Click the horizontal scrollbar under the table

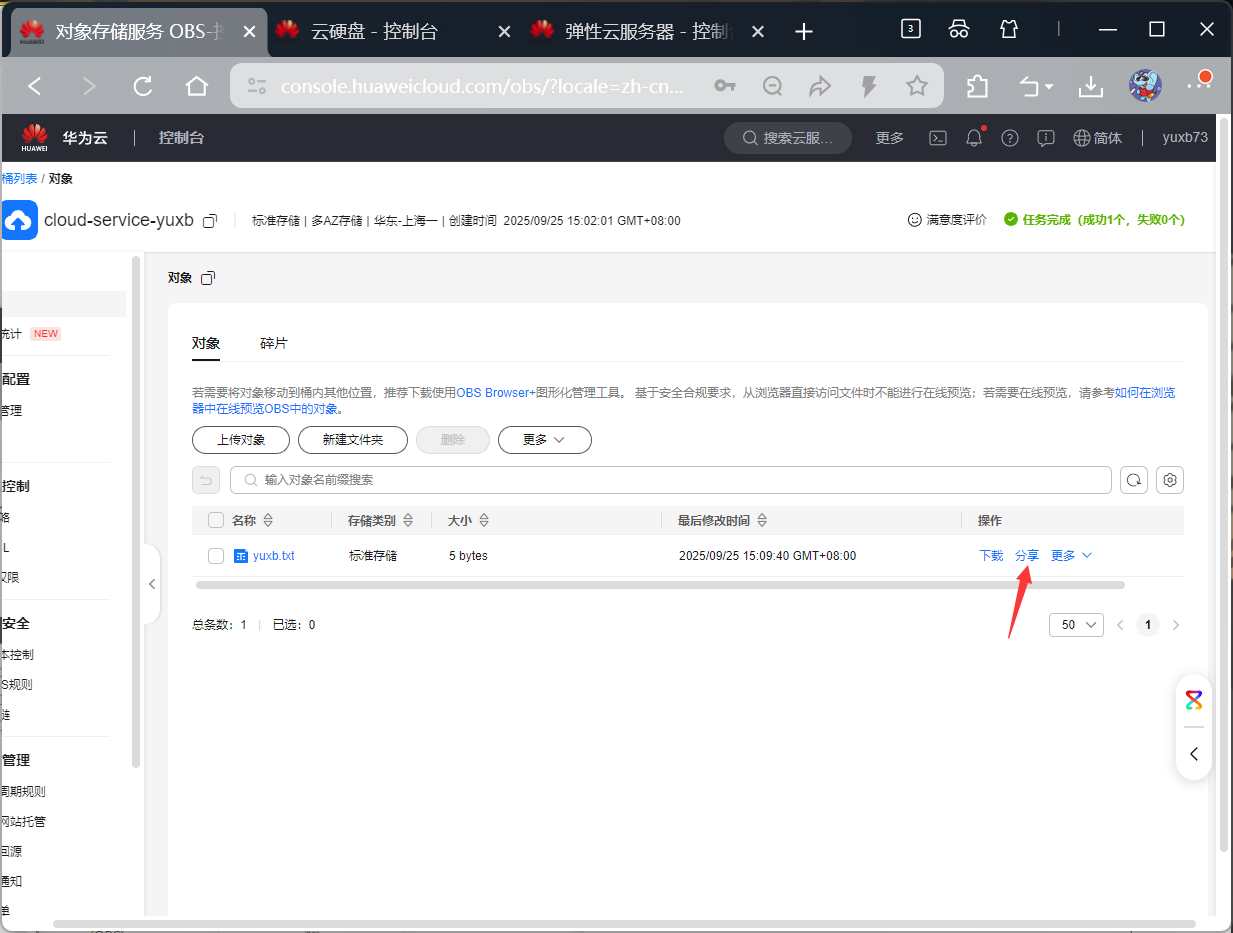point(660,584)
